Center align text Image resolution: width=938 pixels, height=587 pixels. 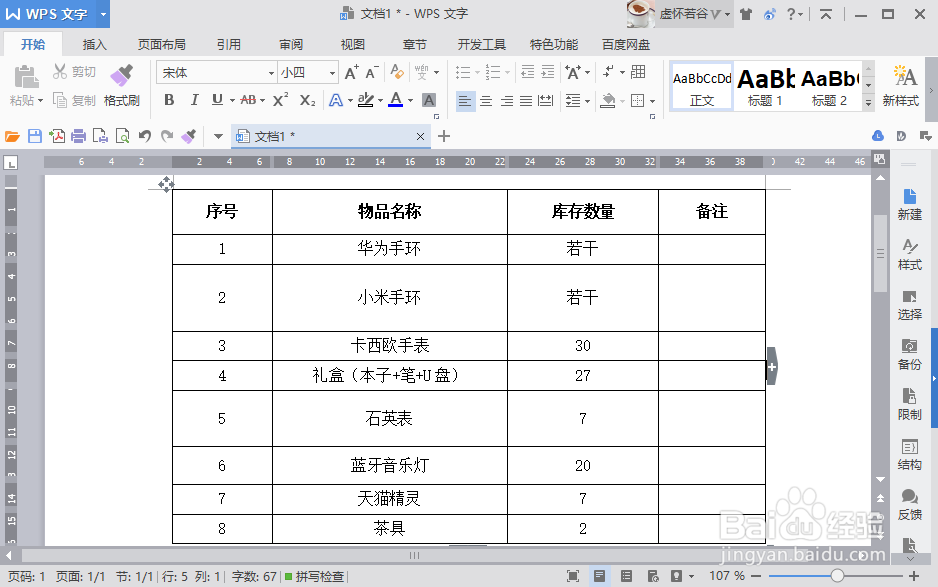(486, 101)
